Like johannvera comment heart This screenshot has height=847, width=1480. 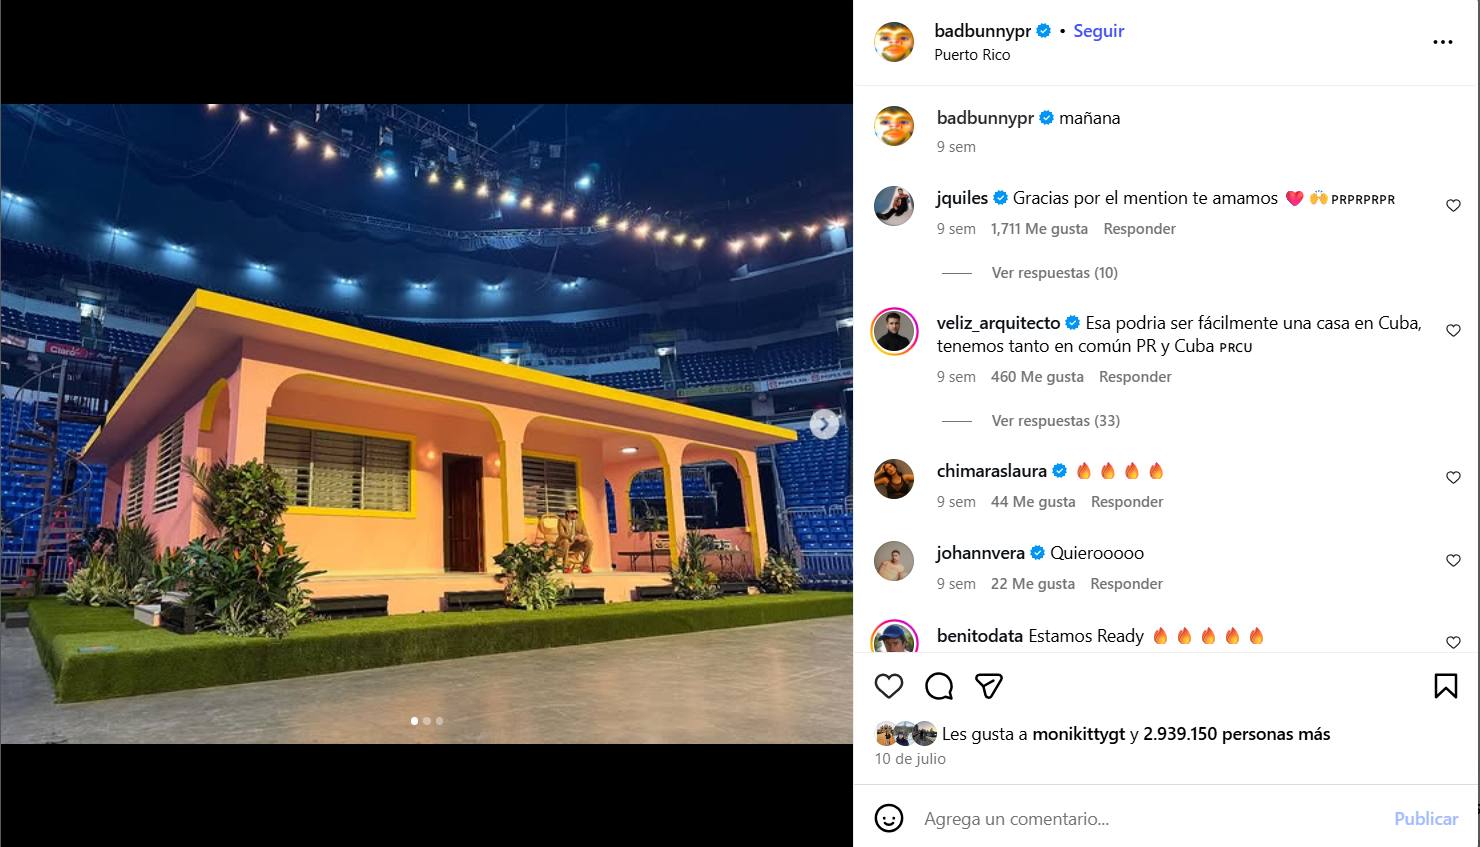coord(1453,561)
